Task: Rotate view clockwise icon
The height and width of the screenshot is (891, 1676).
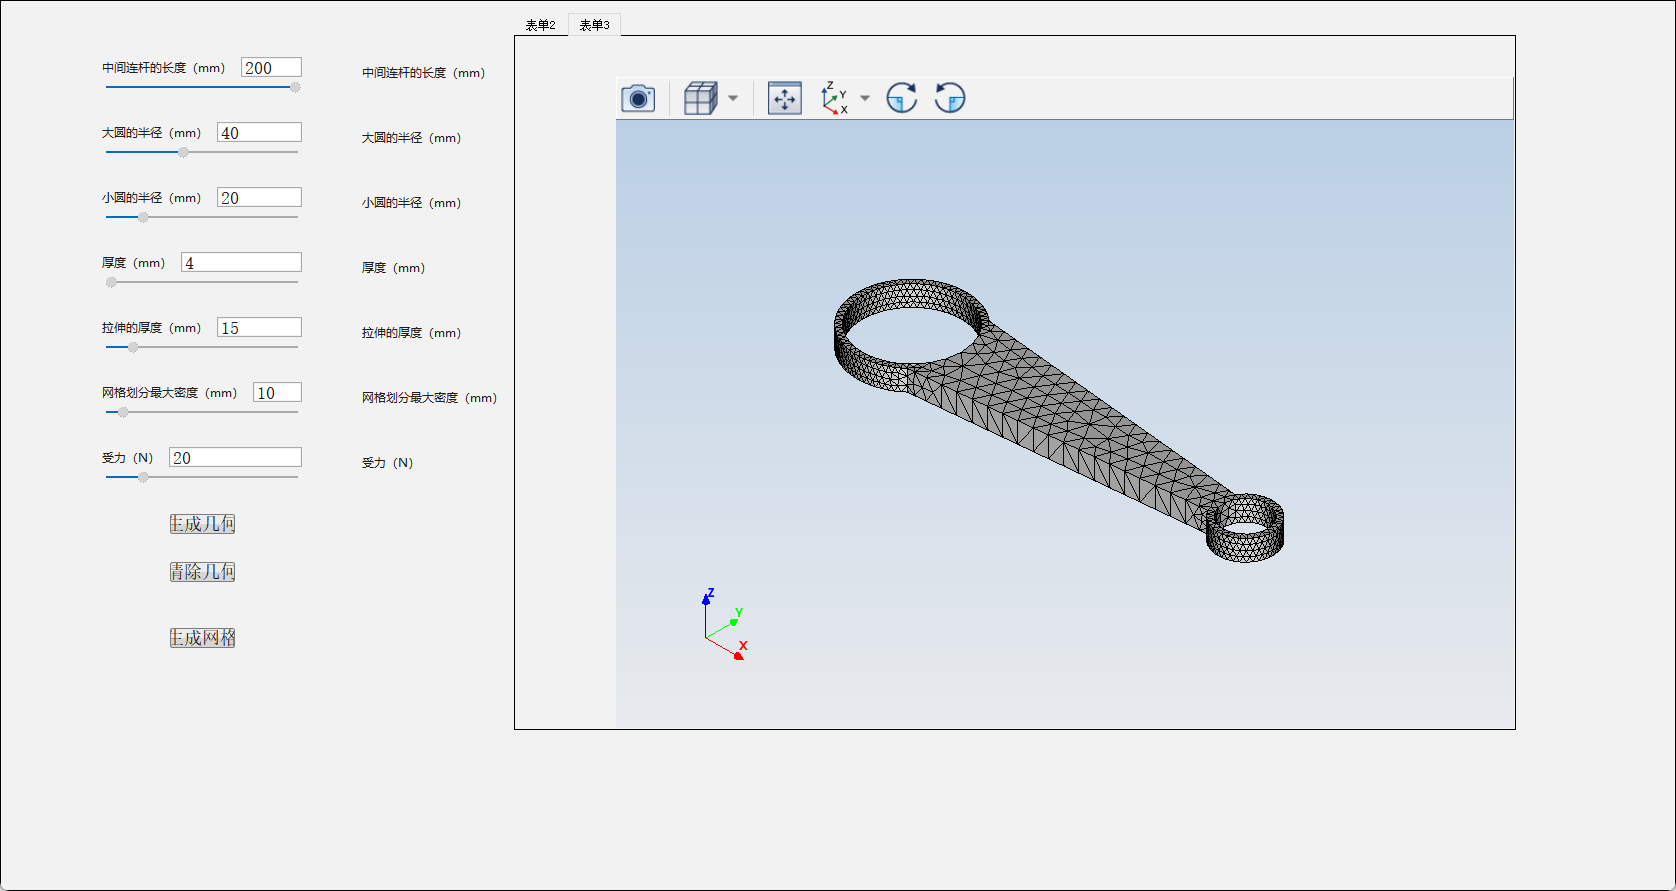Action: (902, 98)
